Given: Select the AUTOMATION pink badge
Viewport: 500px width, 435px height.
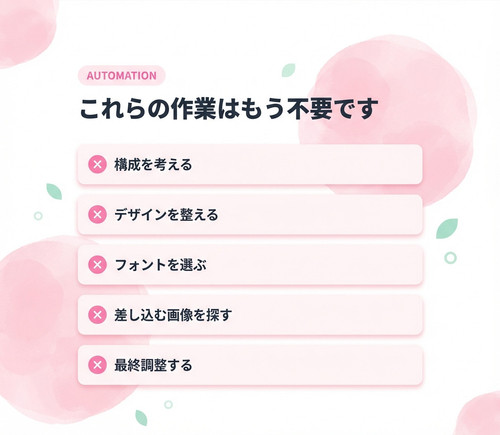Looking at the screenshot, I should coord(122,76).
